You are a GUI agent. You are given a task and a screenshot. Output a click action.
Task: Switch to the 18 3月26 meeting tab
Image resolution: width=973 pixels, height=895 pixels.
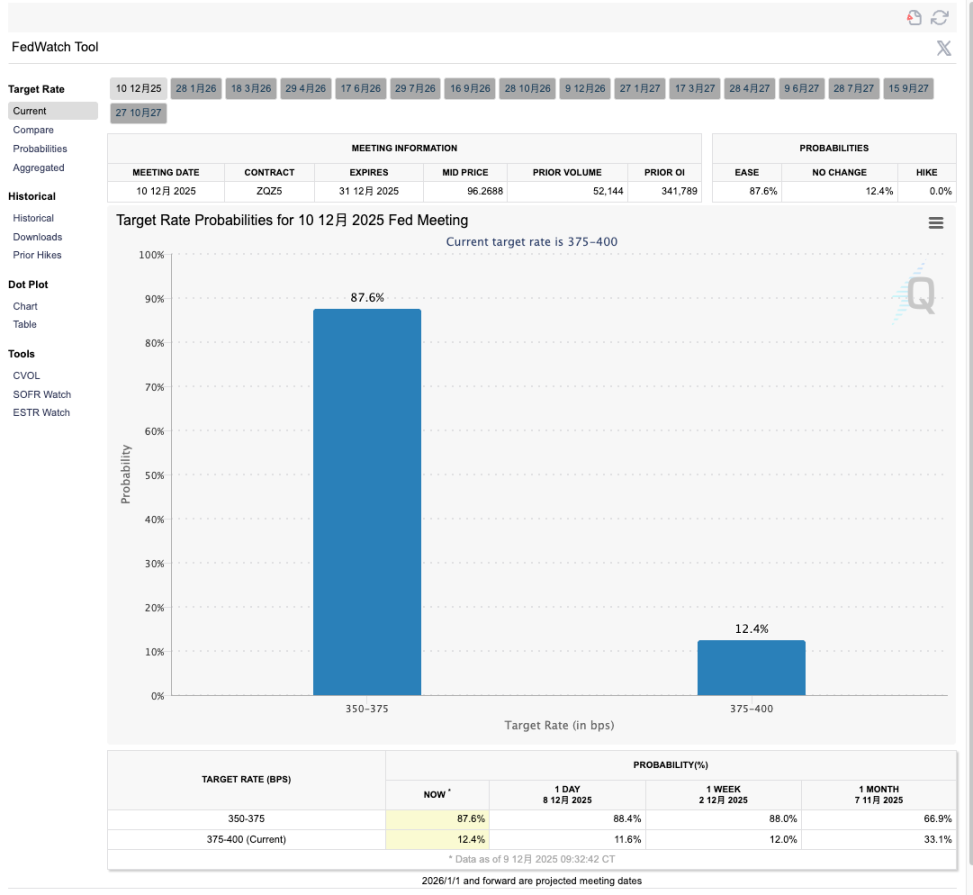pyautogui.click(x=251, y=89)
